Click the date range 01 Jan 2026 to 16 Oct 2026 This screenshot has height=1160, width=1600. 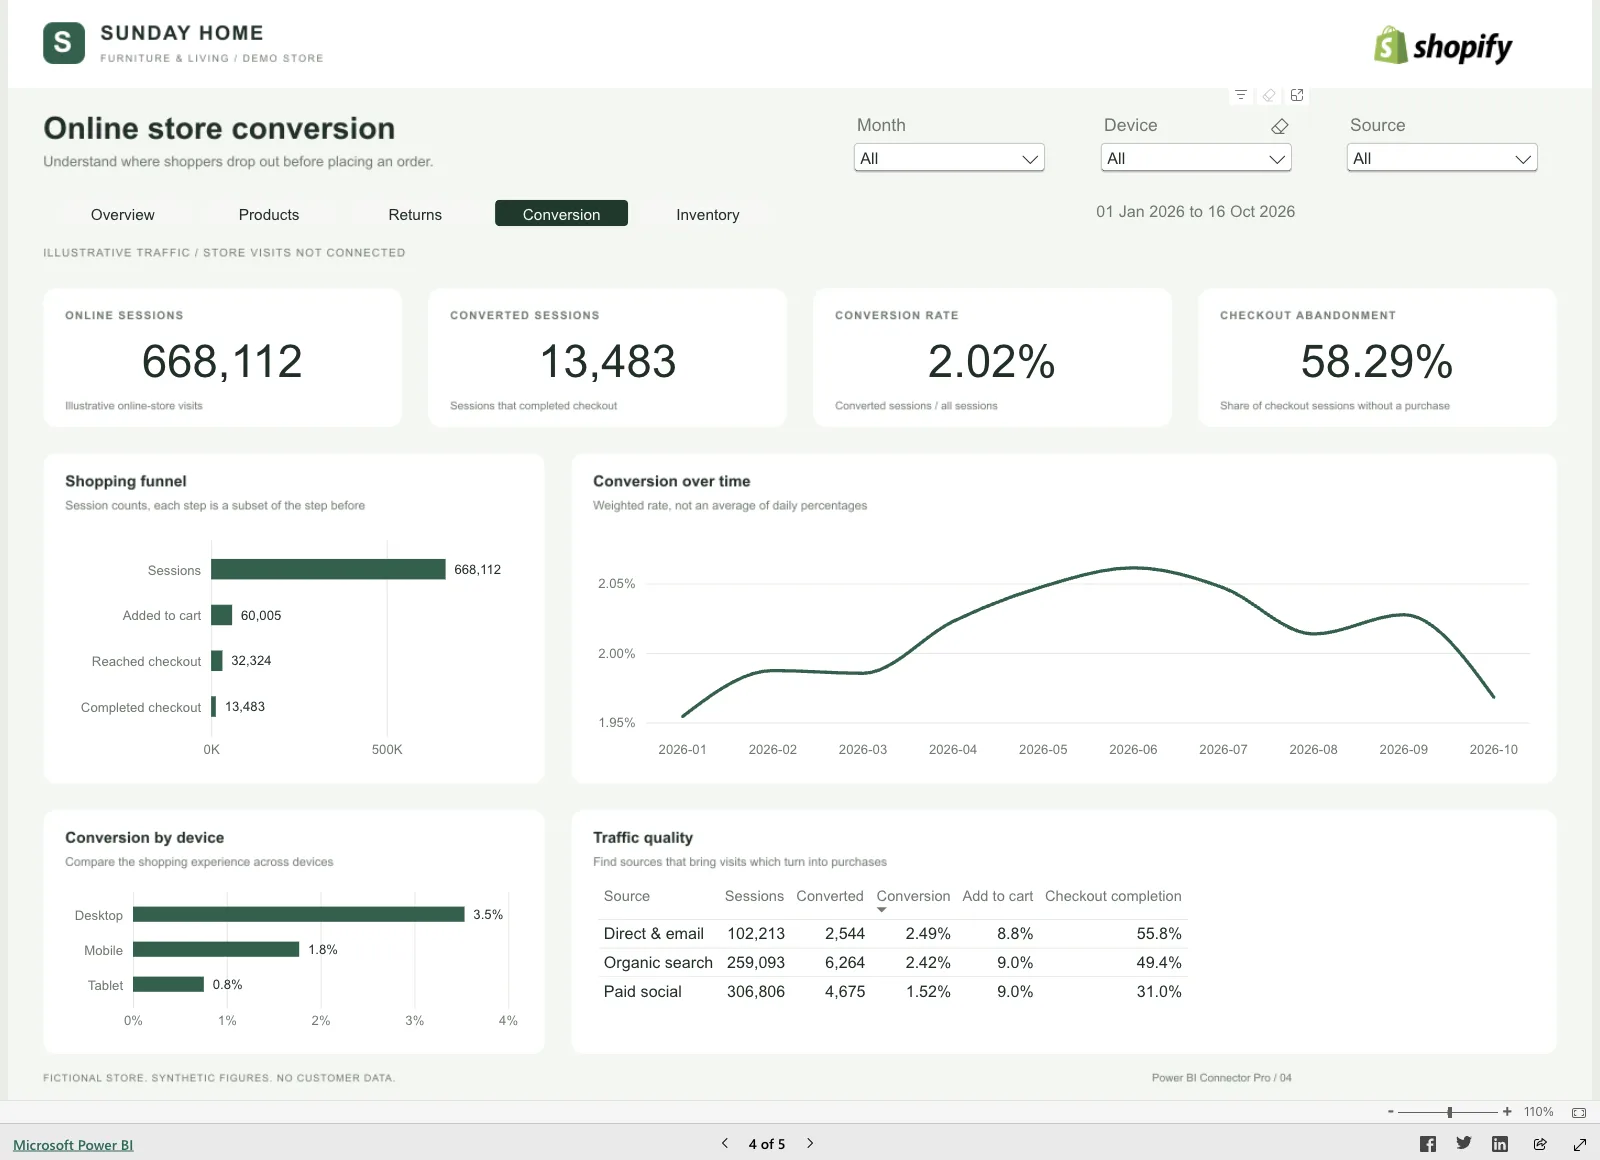(x=1195, y=211)
